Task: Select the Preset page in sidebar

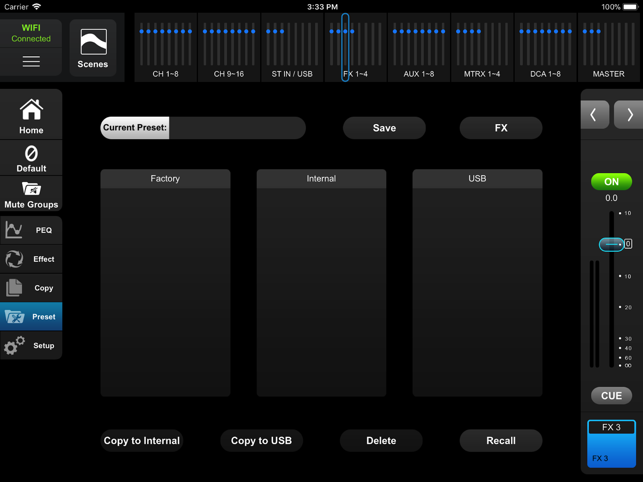Action: (x=31, y=316)
